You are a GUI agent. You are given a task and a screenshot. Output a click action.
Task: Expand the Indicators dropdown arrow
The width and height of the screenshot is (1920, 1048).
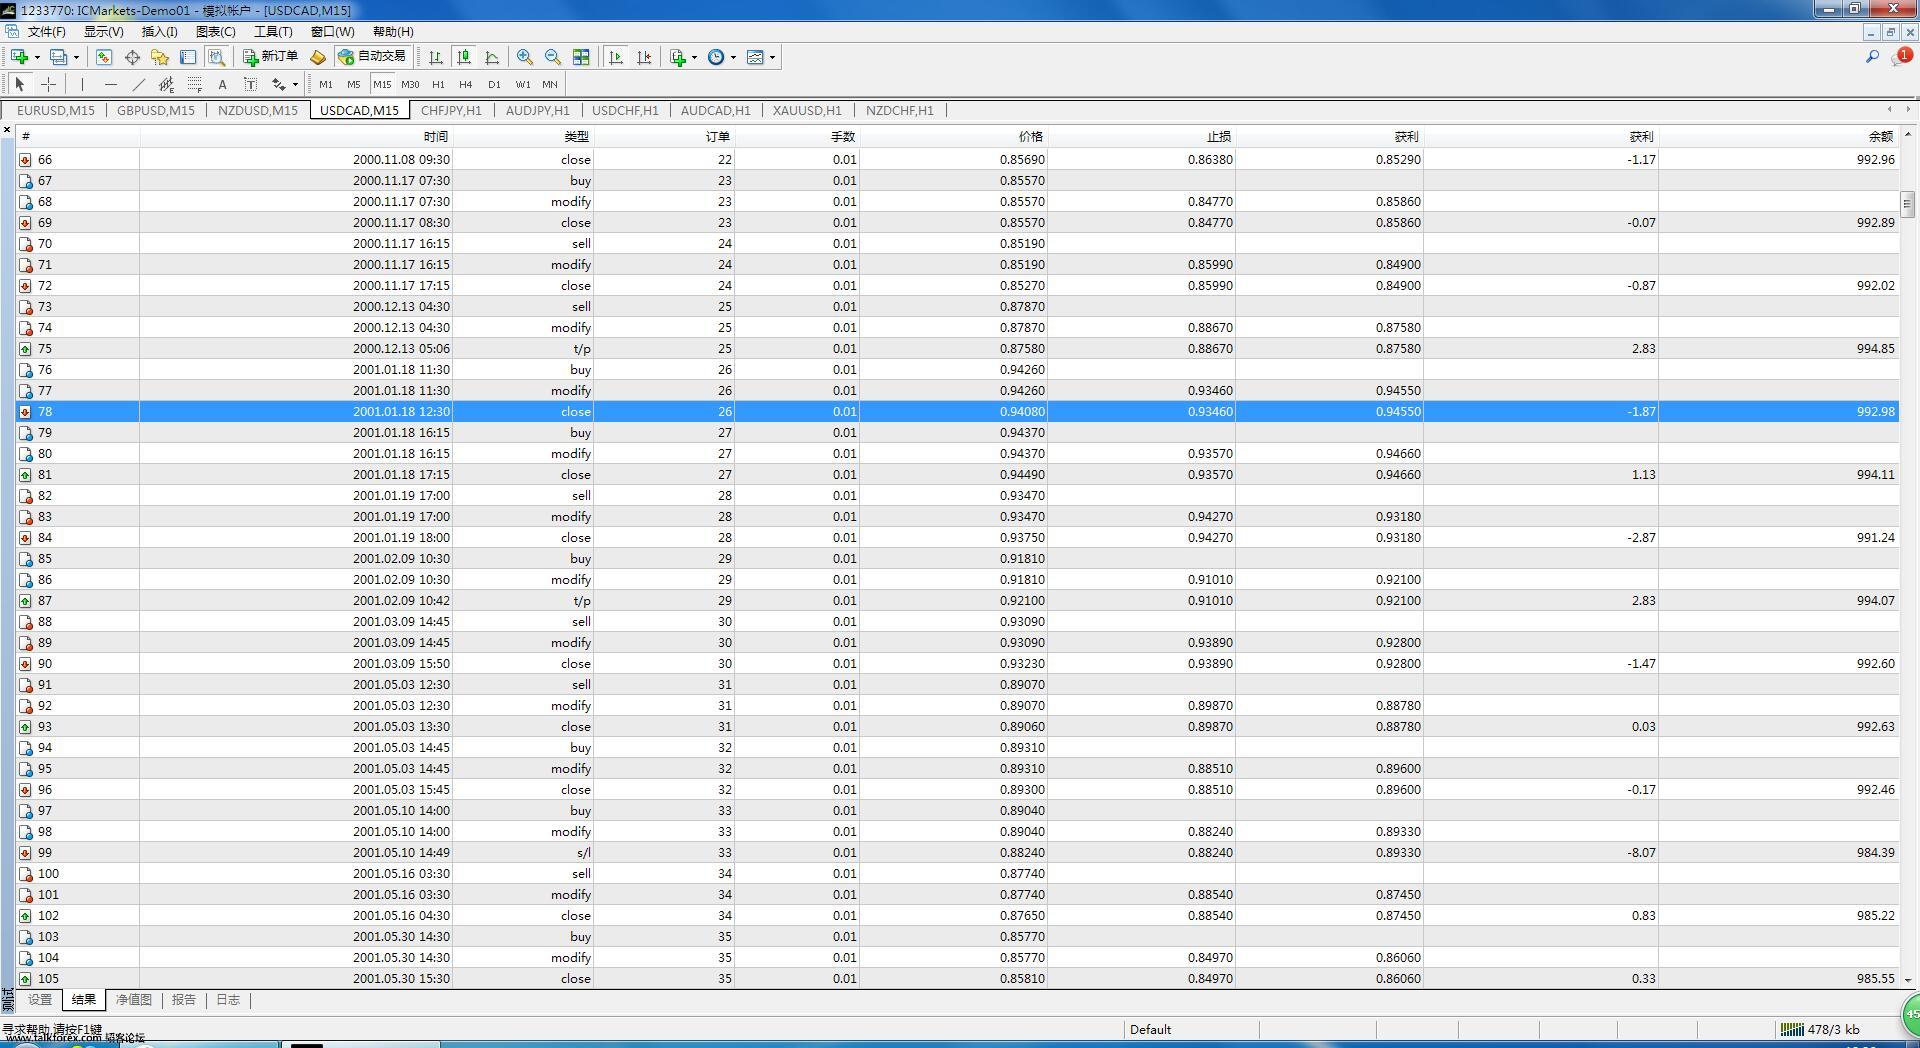694,57
